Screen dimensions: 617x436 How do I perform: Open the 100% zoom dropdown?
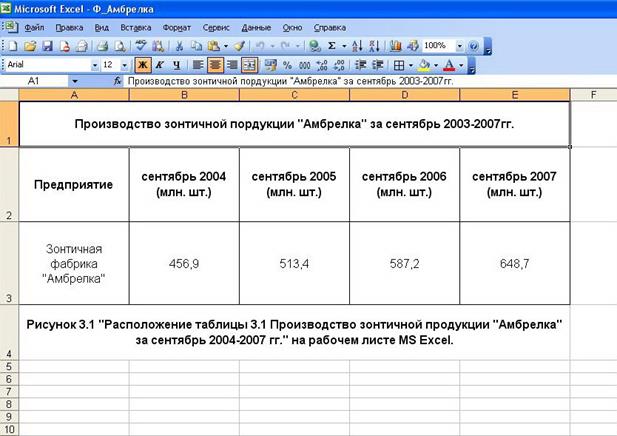pos(460,46)
